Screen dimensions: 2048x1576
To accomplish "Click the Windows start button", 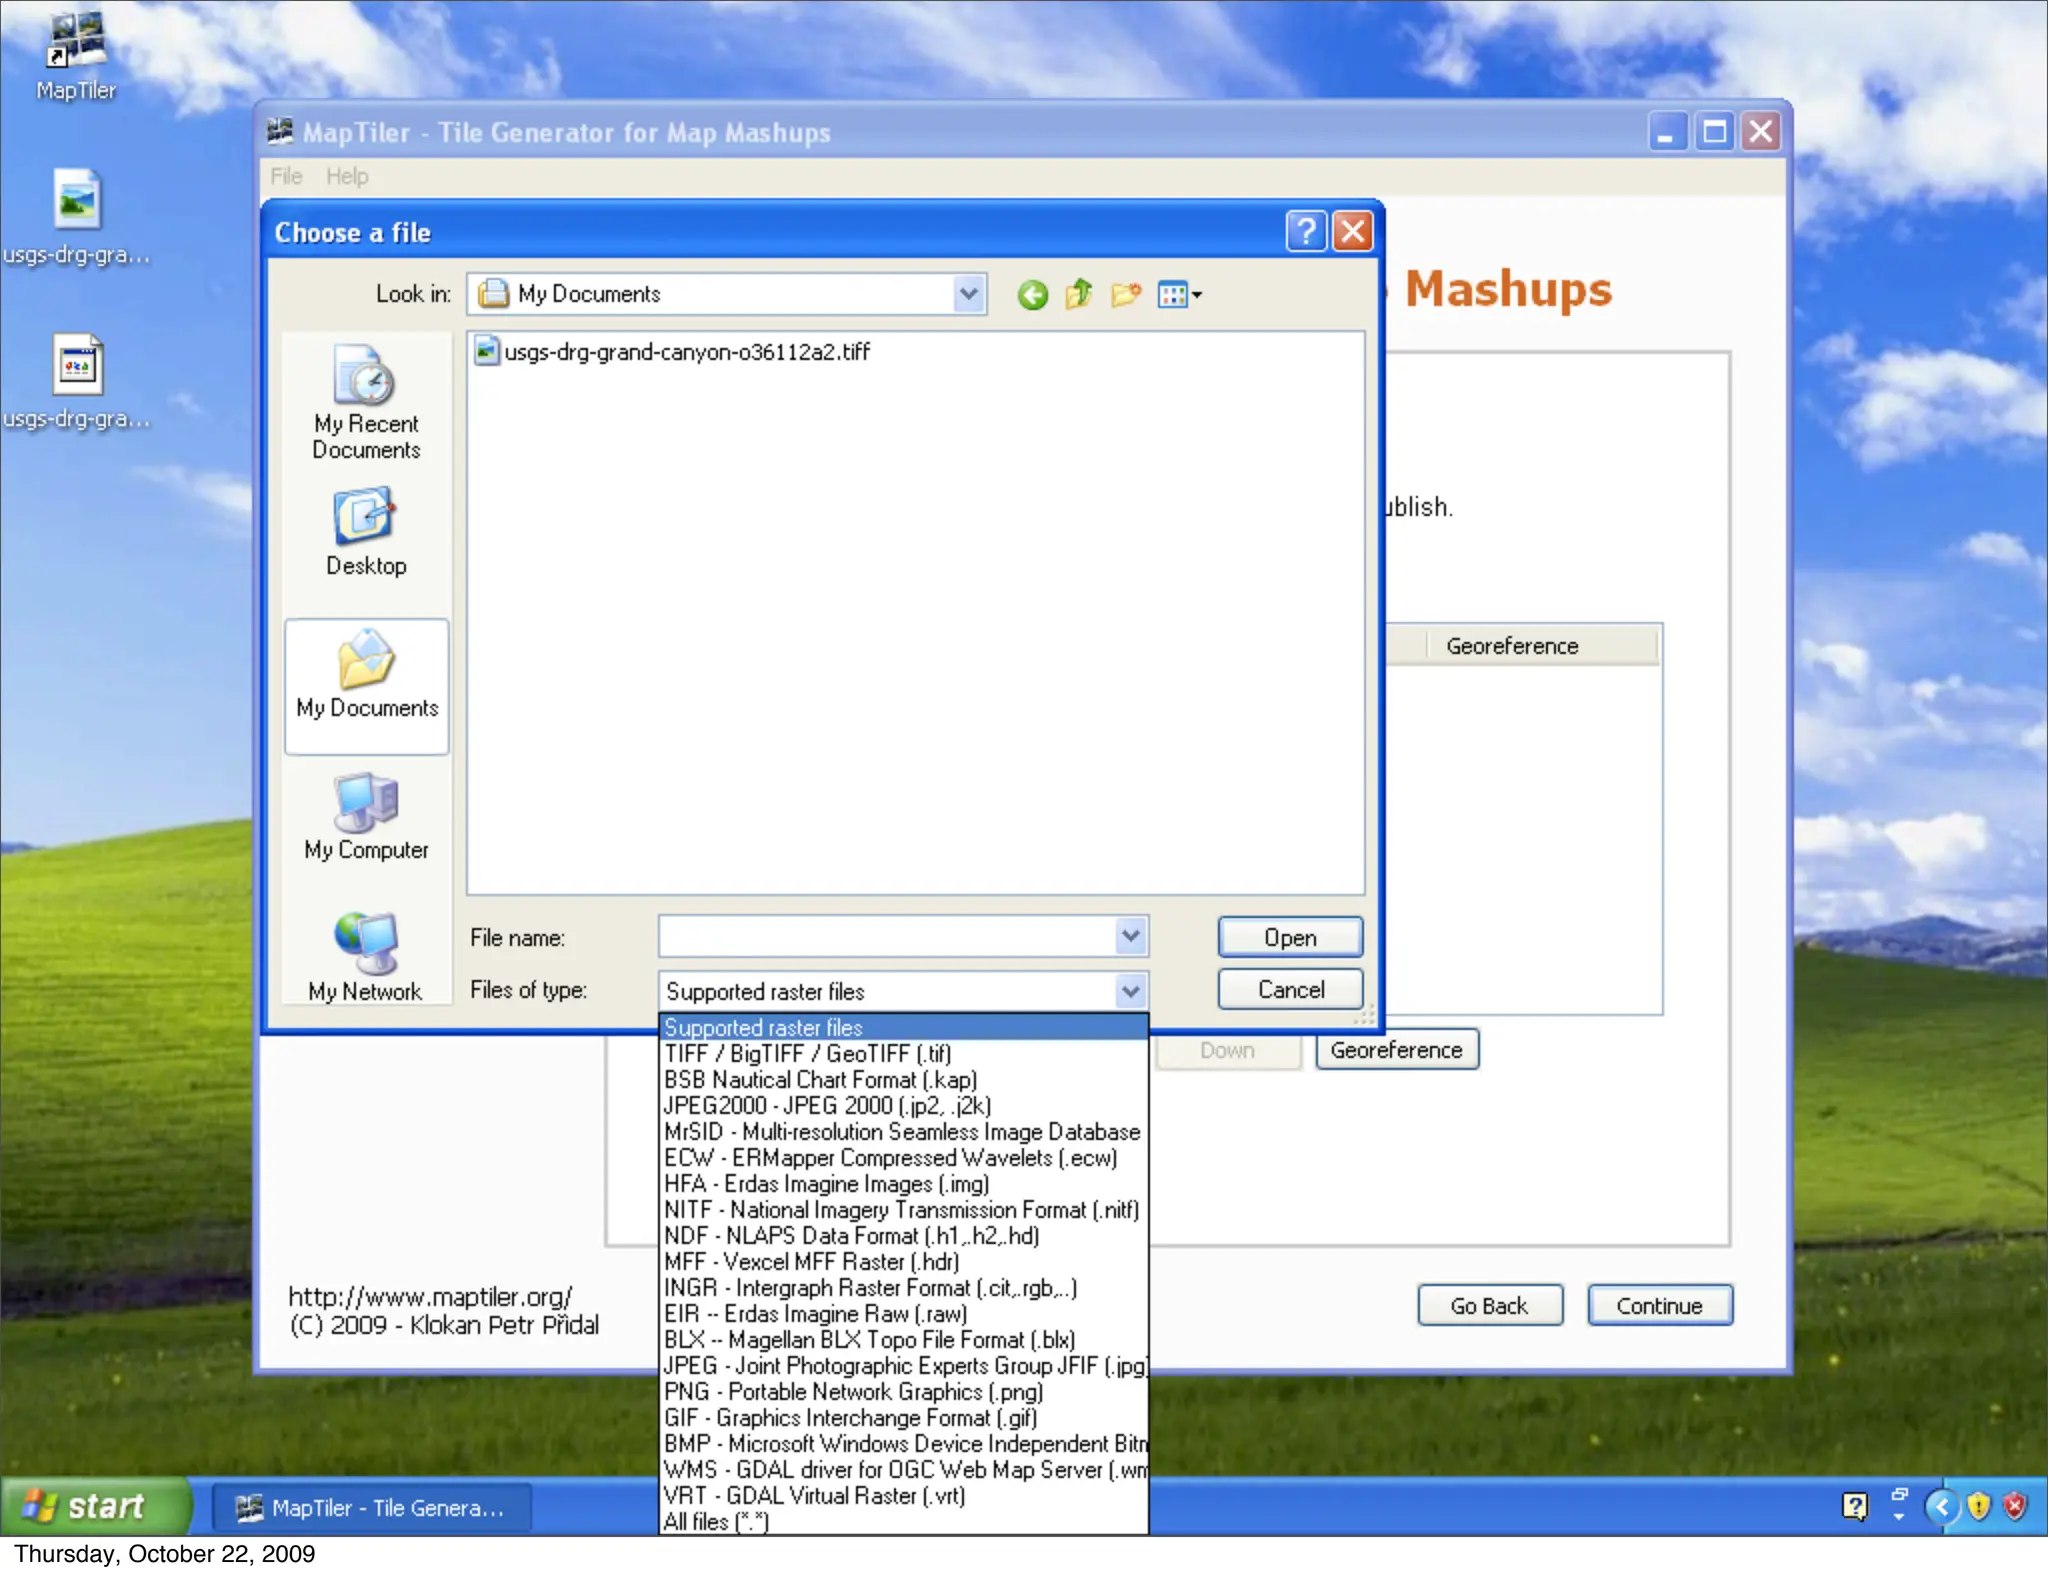I will (x=95, y=1506).
